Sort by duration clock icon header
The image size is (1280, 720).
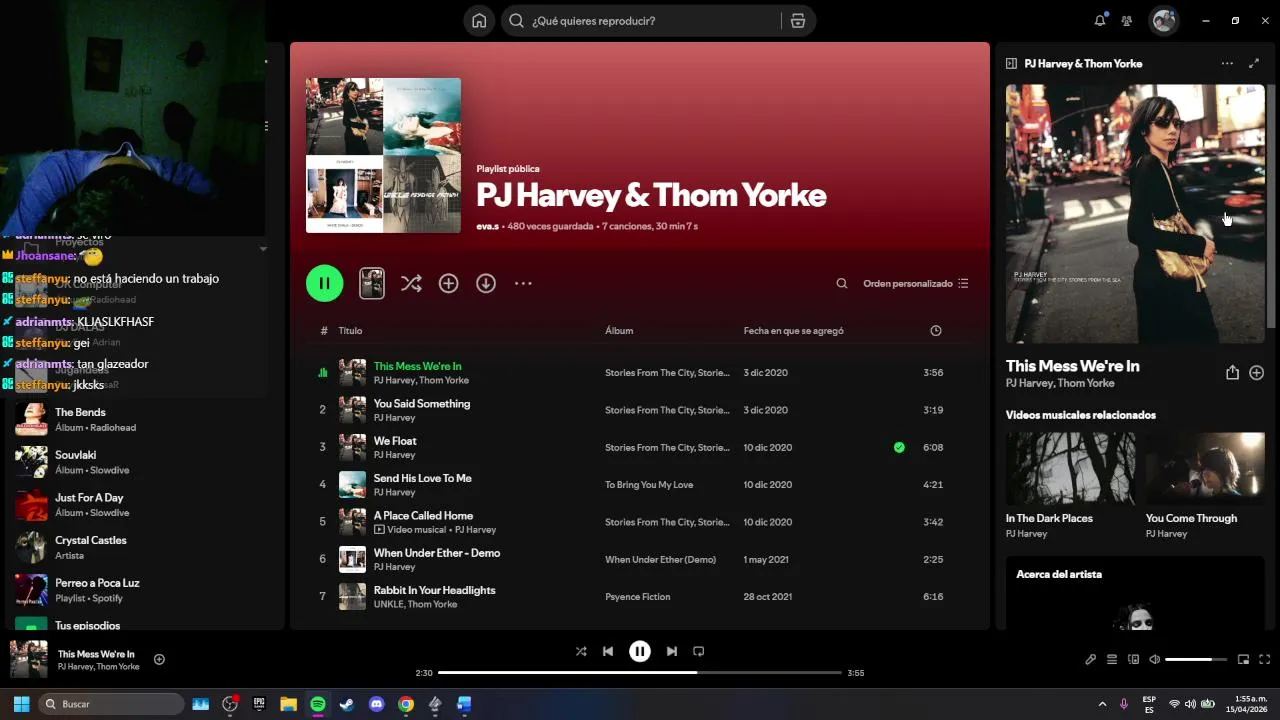(935, 331)
